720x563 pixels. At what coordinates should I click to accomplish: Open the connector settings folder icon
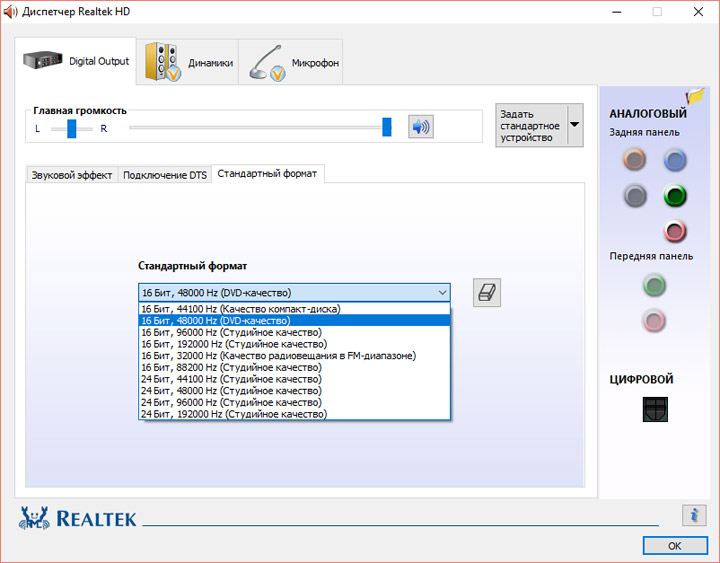(695, 96)
